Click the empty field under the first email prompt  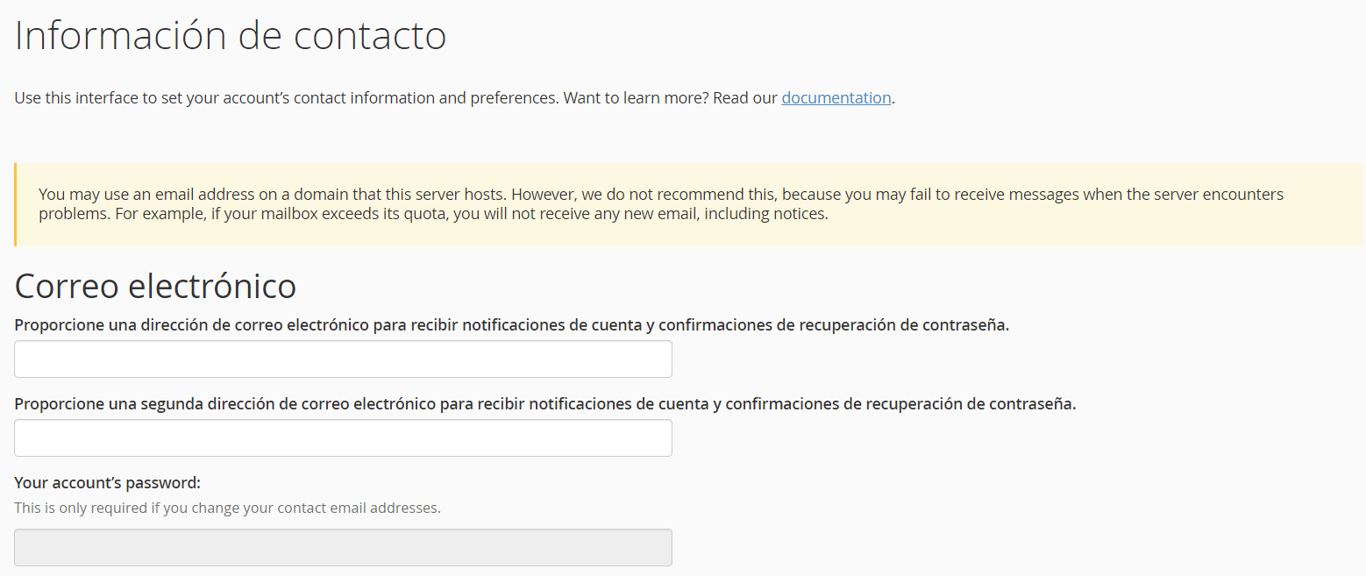pos(342,359)
